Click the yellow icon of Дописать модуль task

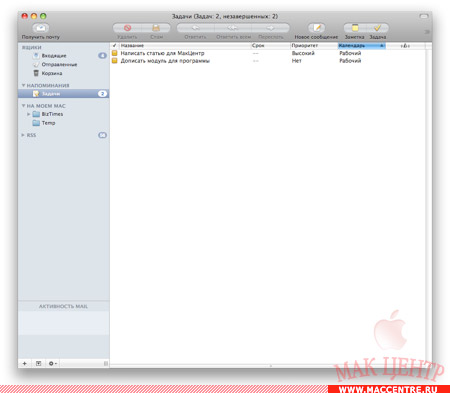(x=115, y=61)
